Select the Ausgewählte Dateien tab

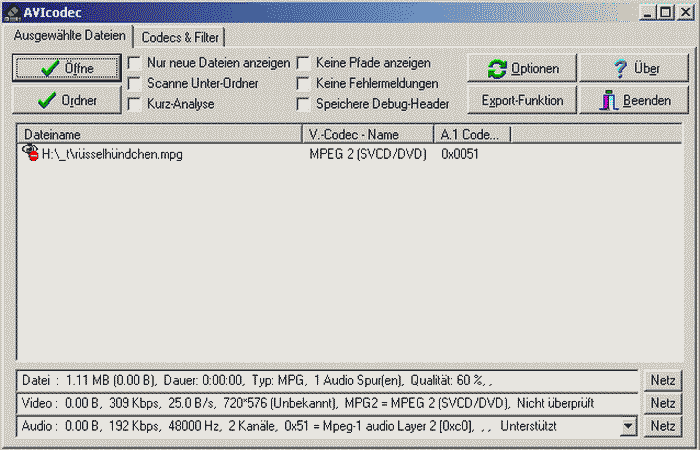[x=69, y=36]
